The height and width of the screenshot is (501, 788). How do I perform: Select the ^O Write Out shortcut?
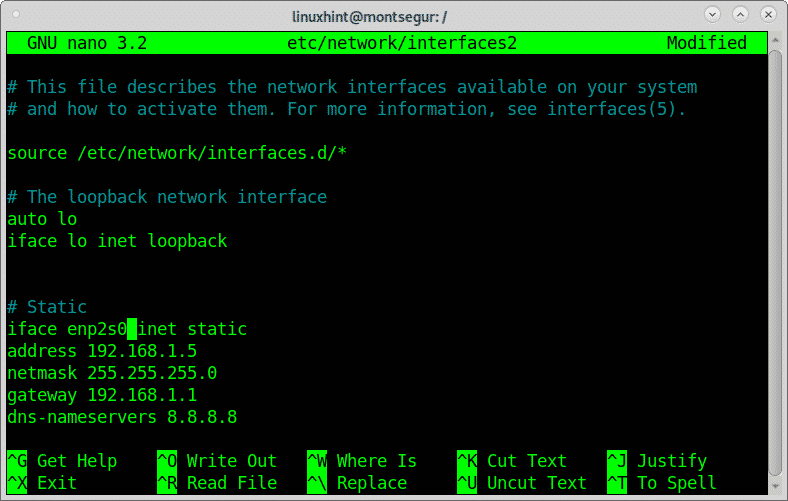216,461
